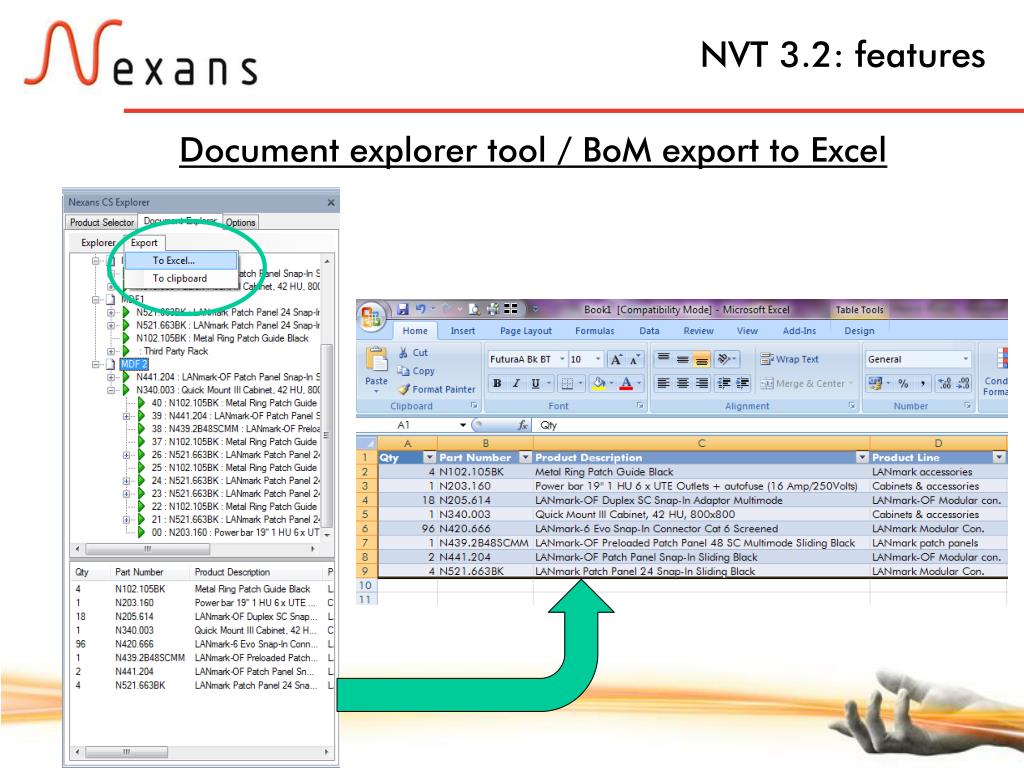Image resolution: width=1024 pixels, height=768 pixels.
Task: Click the Decrease Indent icon
Action: 724,383
